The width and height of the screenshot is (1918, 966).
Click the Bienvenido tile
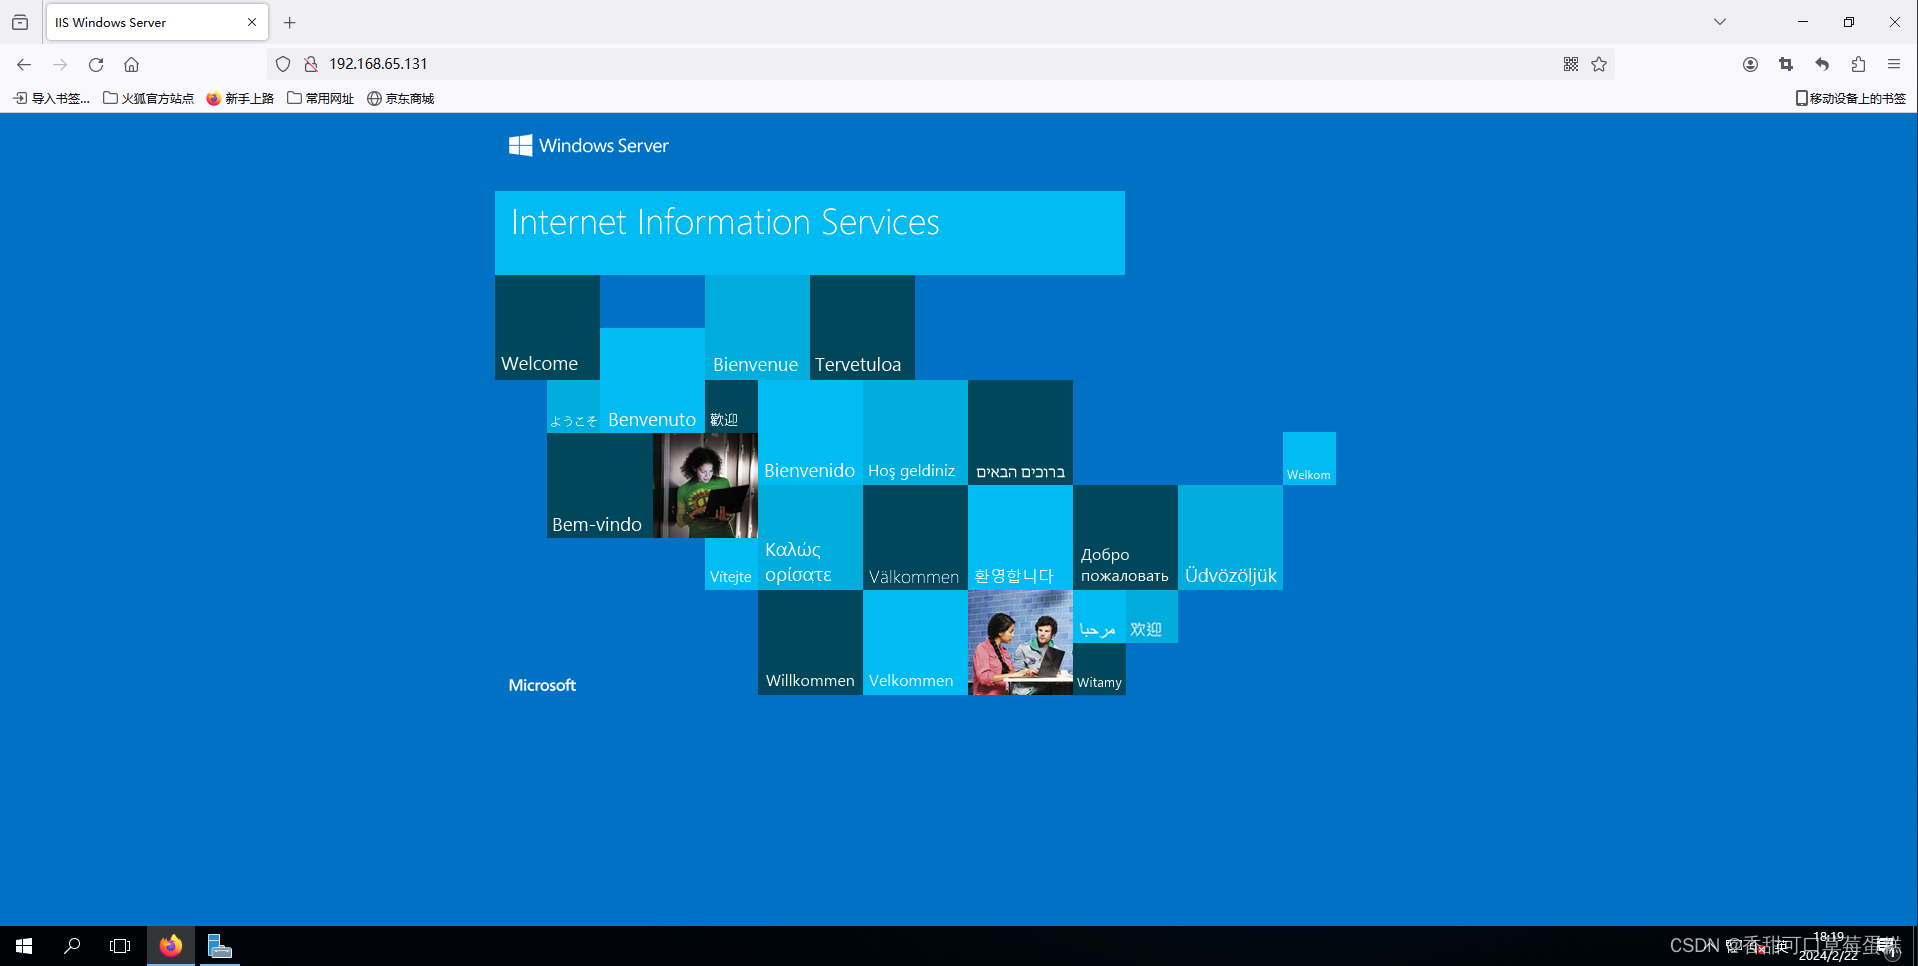pyautogui.click(x=810, y=433)
